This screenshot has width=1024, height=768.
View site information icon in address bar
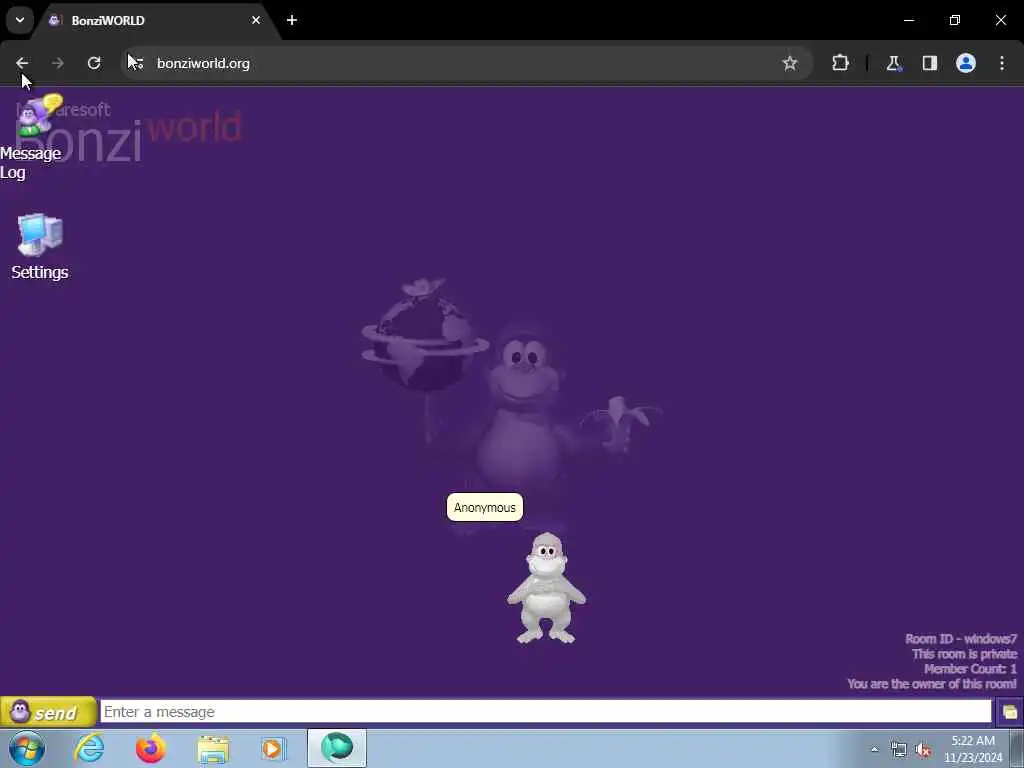point(136,63)
